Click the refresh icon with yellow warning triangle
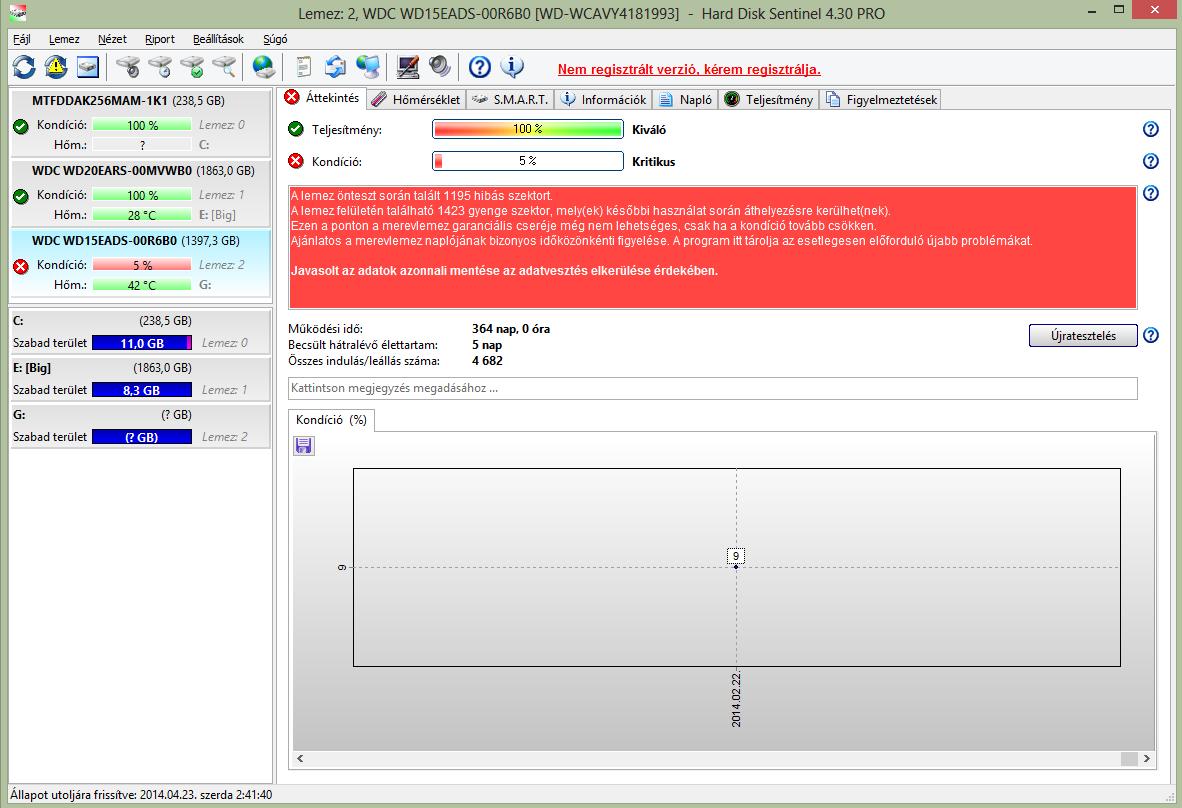Image resolution: width=1182 pixels, height=808 pixels. [56, 67]
